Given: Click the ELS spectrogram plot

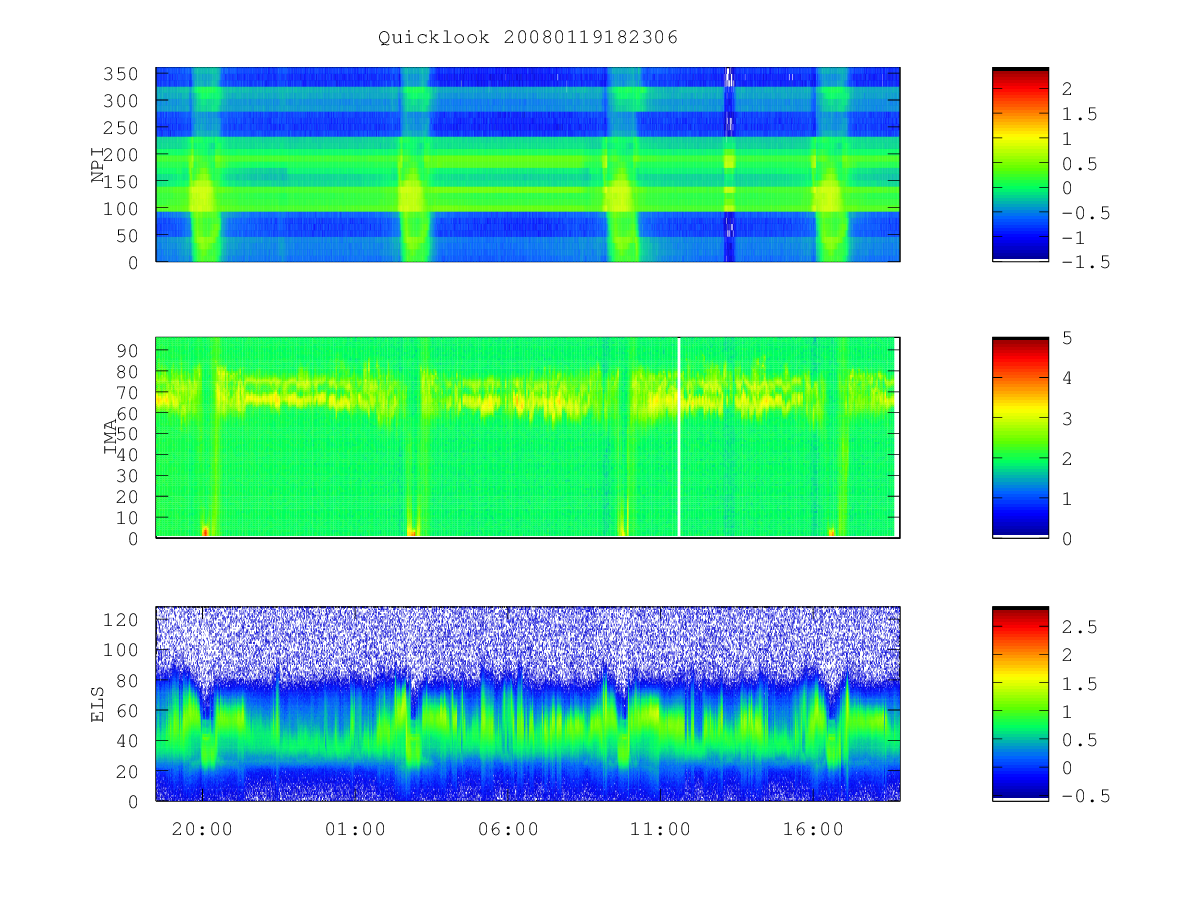Looking at the screenshot, I should coord(528,704).
